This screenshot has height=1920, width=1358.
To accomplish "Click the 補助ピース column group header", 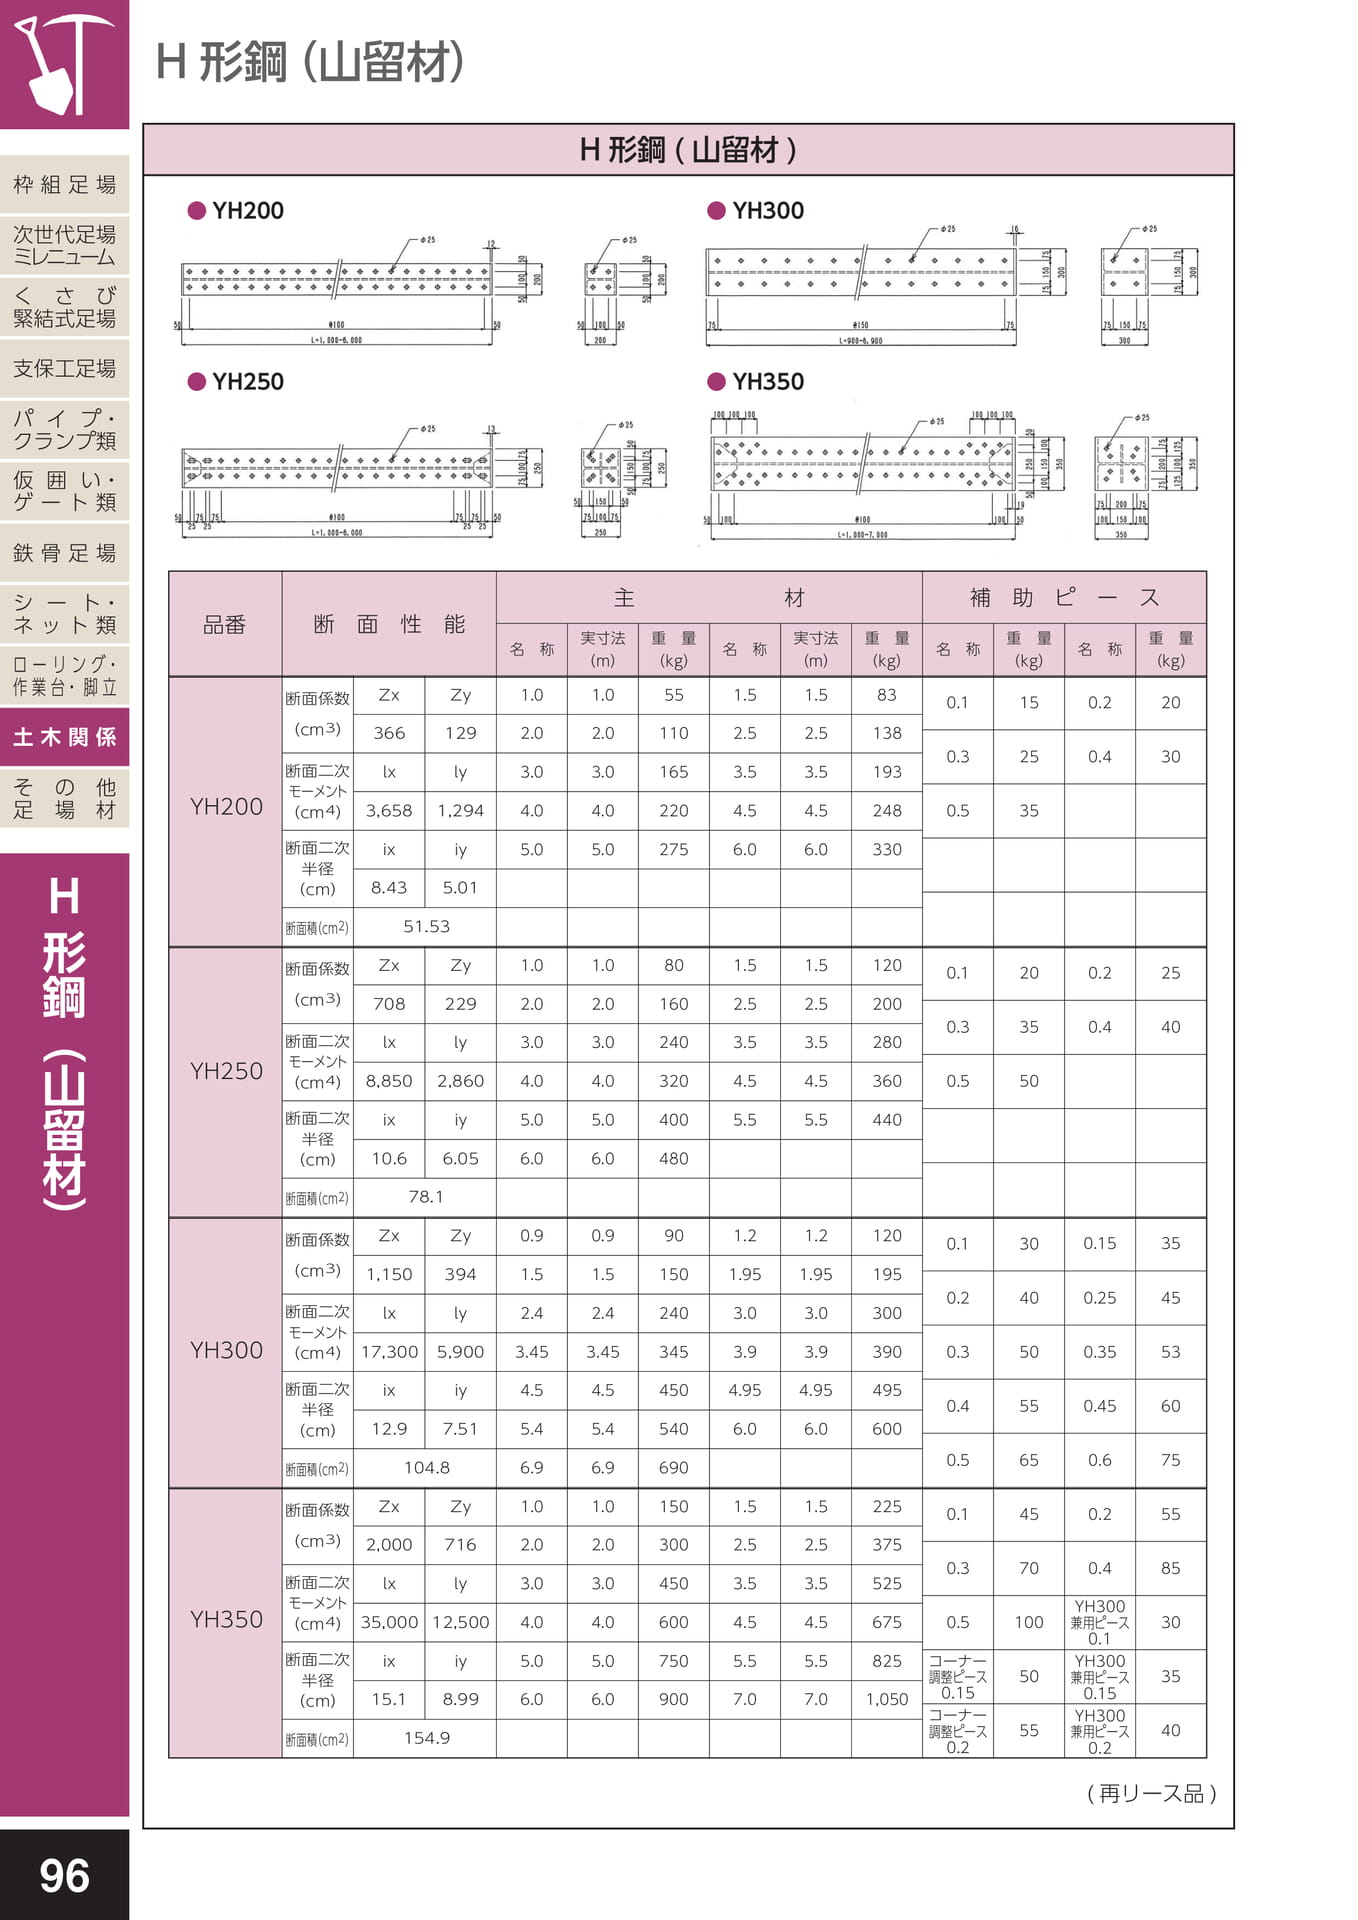I will coord(1064,598).
